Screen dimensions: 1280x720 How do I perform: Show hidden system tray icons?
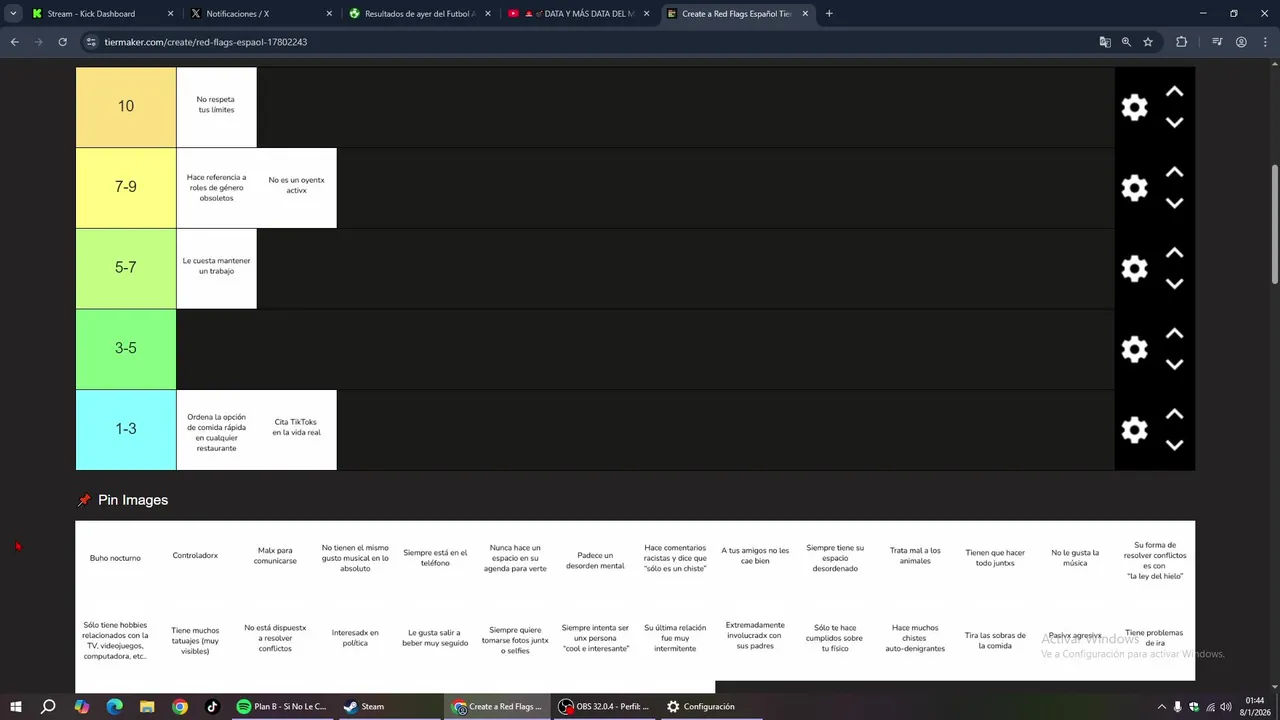[x=1161, y=706]
